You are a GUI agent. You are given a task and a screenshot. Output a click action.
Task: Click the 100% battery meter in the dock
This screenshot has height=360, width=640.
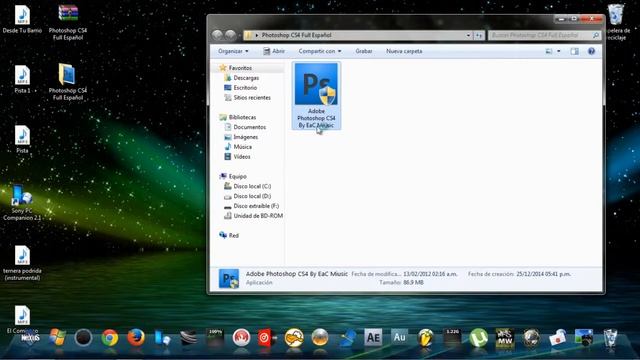215,338
